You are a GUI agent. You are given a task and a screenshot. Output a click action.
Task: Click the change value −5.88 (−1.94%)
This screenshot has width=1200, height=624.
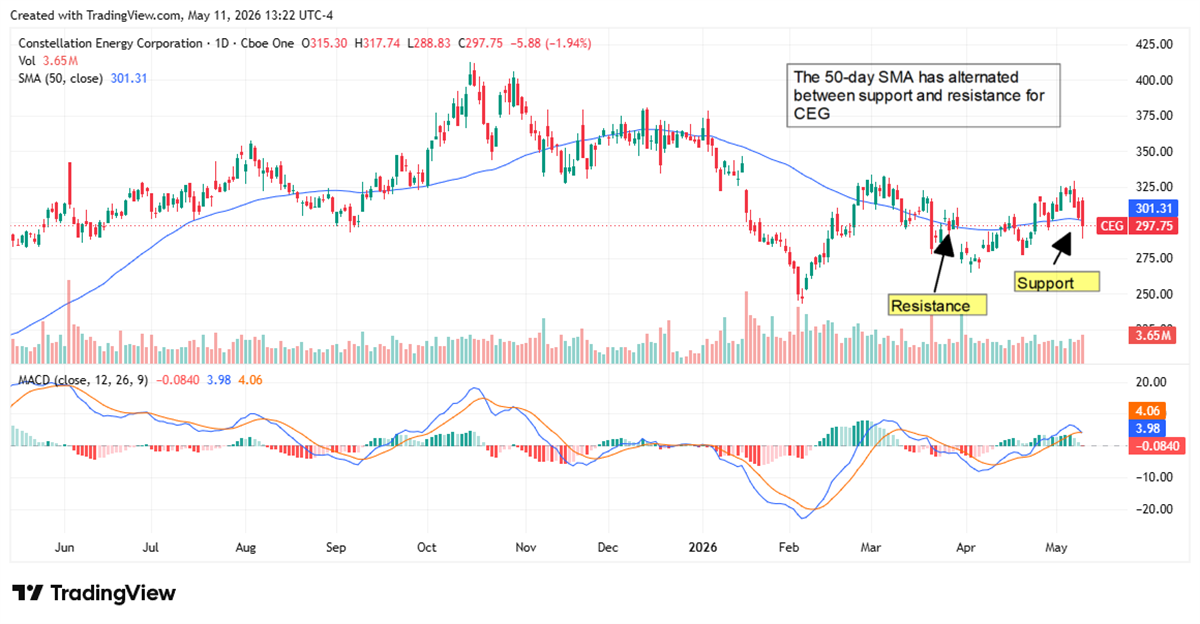550,44
